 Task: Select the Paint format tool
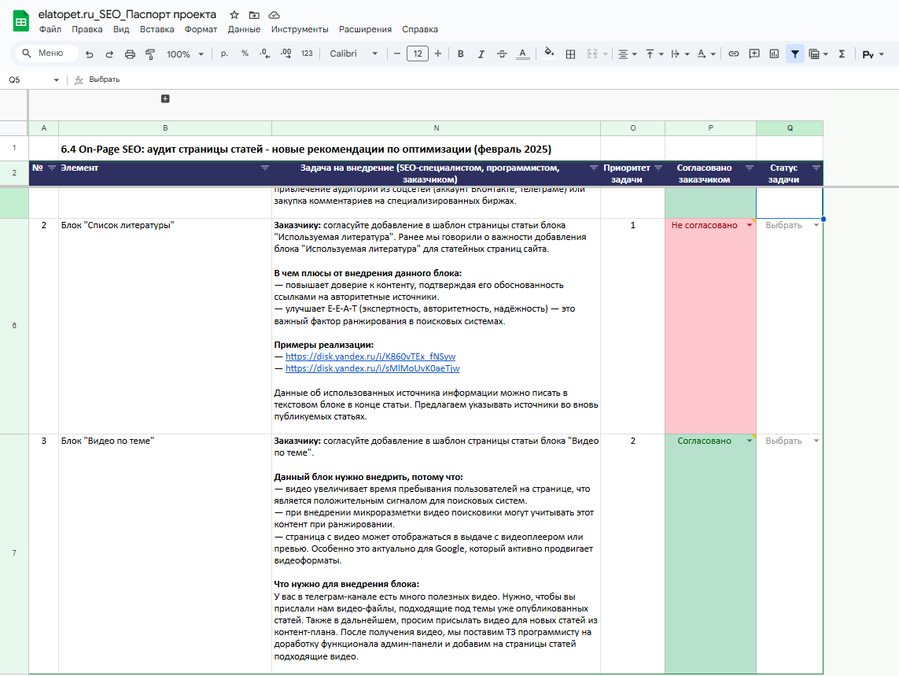(x=150, y=54)
